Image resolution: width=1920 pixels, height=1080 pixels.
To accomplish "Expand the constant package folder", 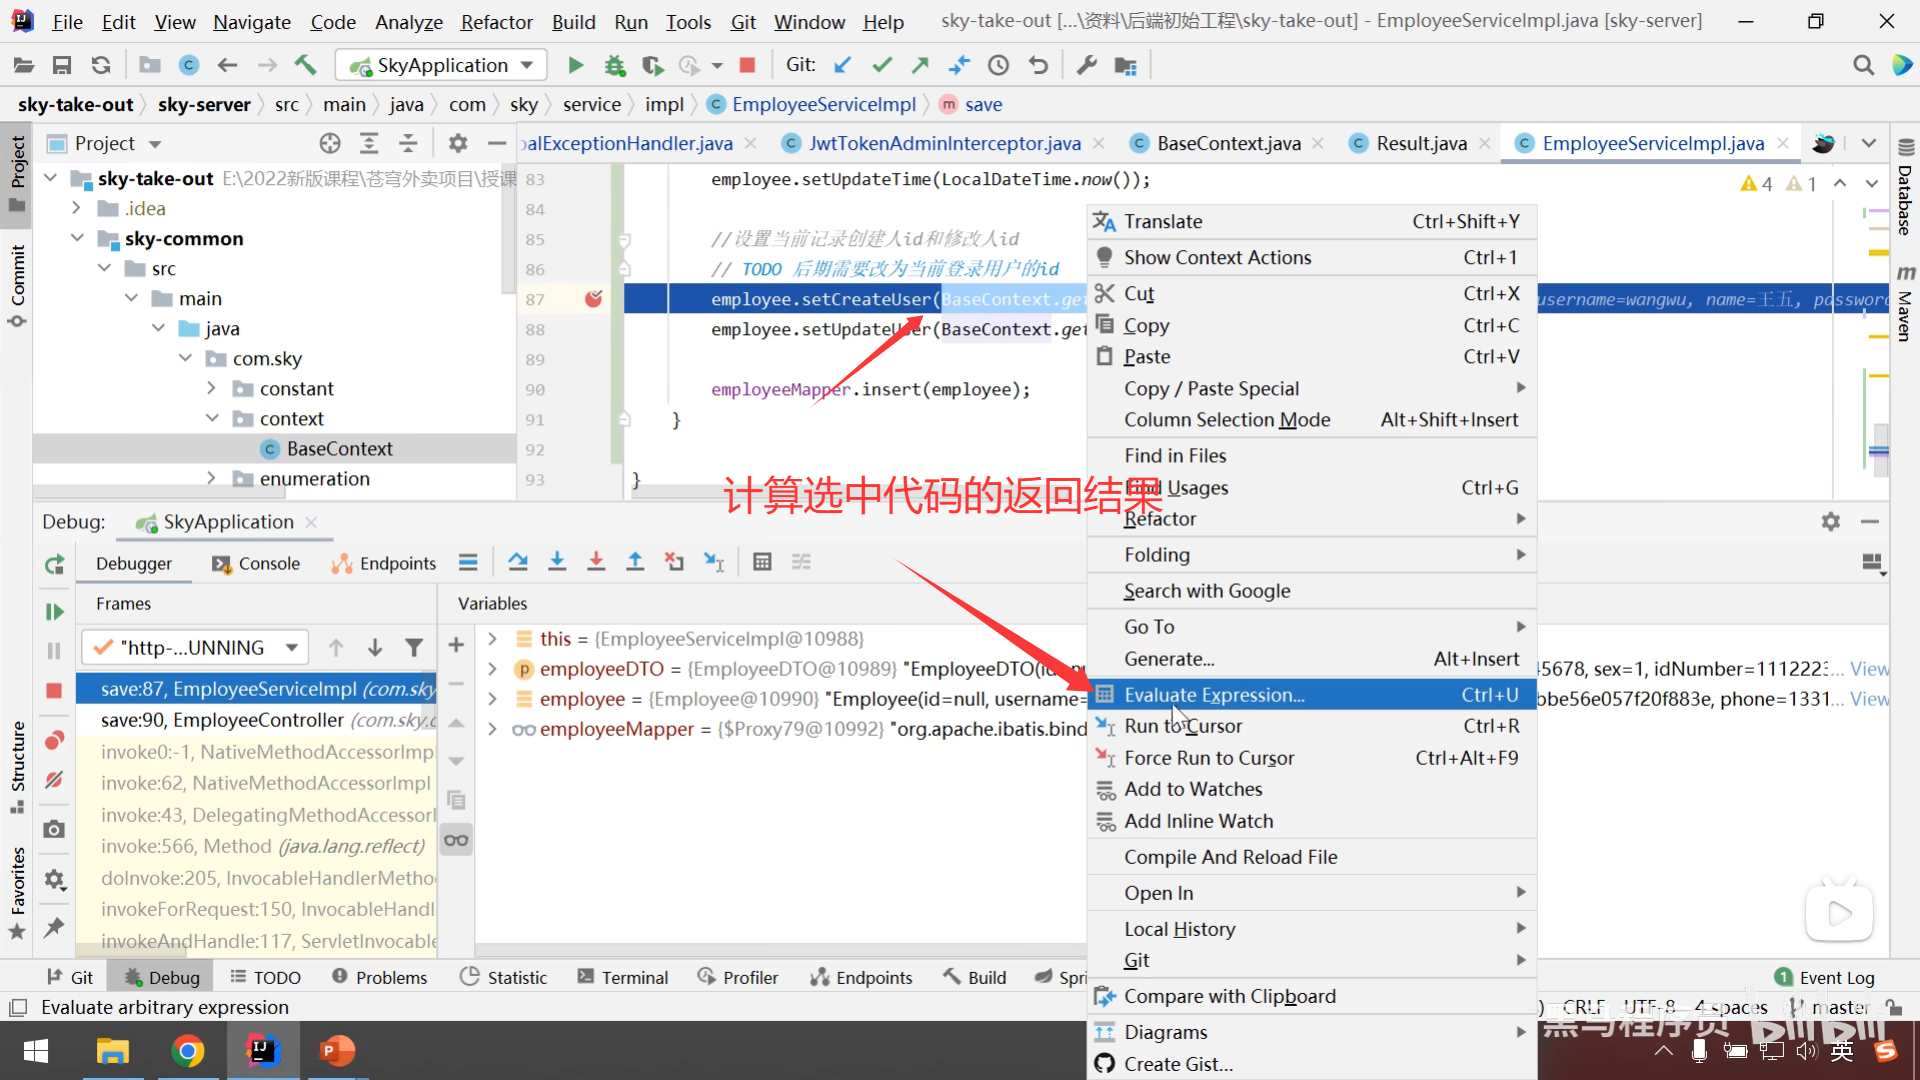I will click(x=211, y=388).
